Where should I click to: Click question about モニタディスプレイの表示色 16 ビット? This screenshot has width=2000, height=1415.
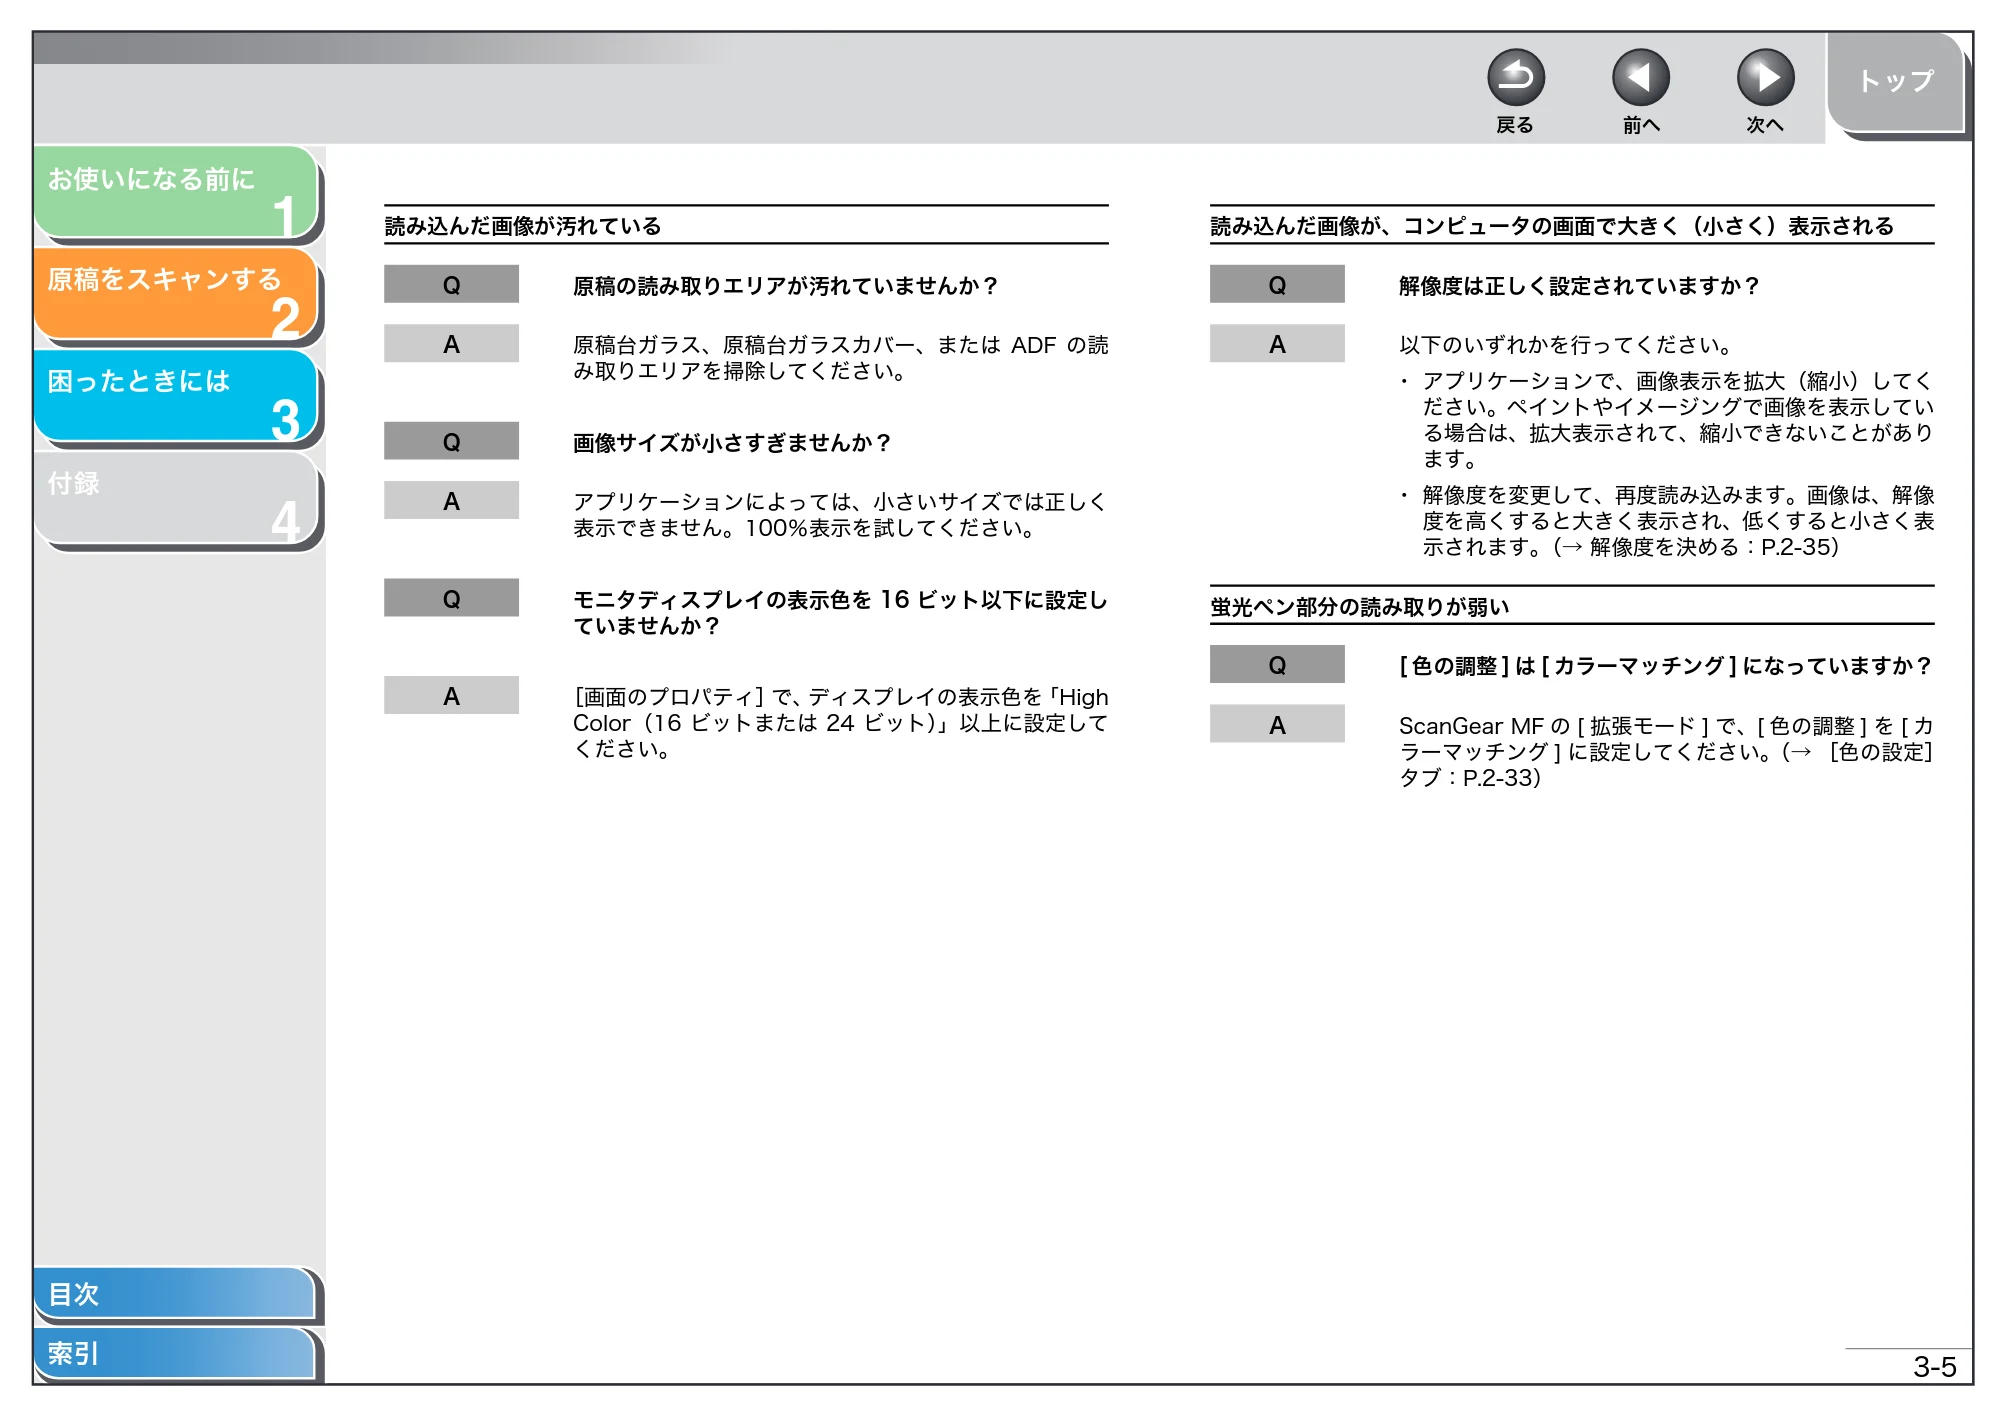tap(840, 612)
